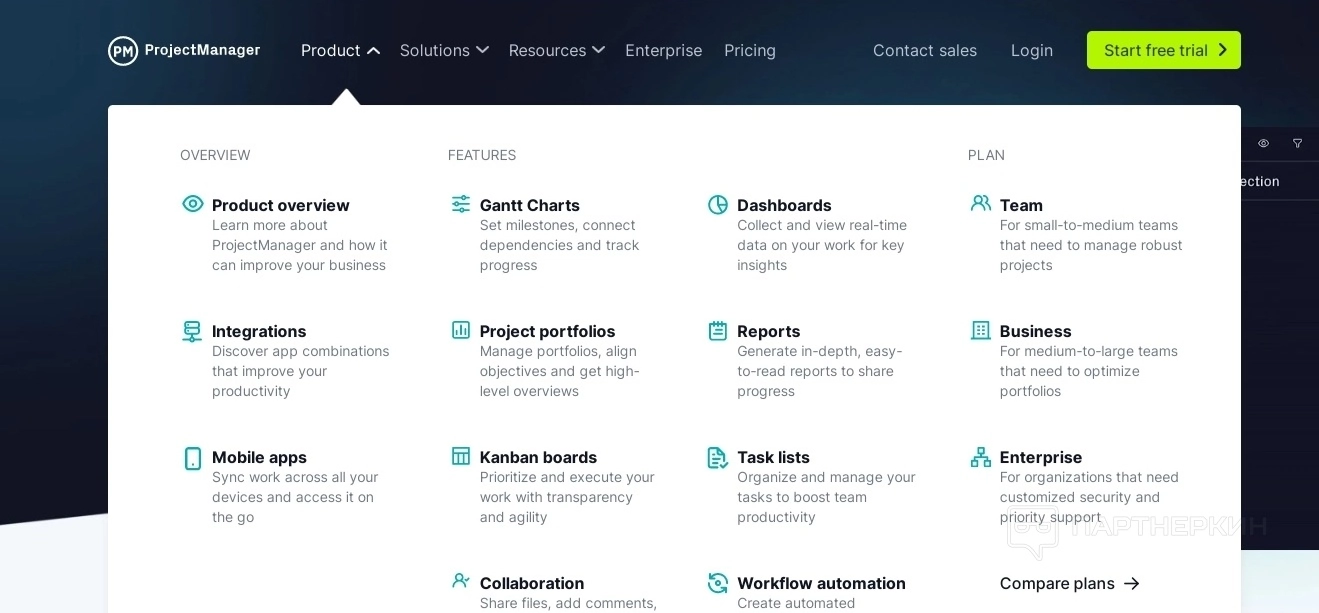Click the Gantt Charts icon

[x=461, y=204]
